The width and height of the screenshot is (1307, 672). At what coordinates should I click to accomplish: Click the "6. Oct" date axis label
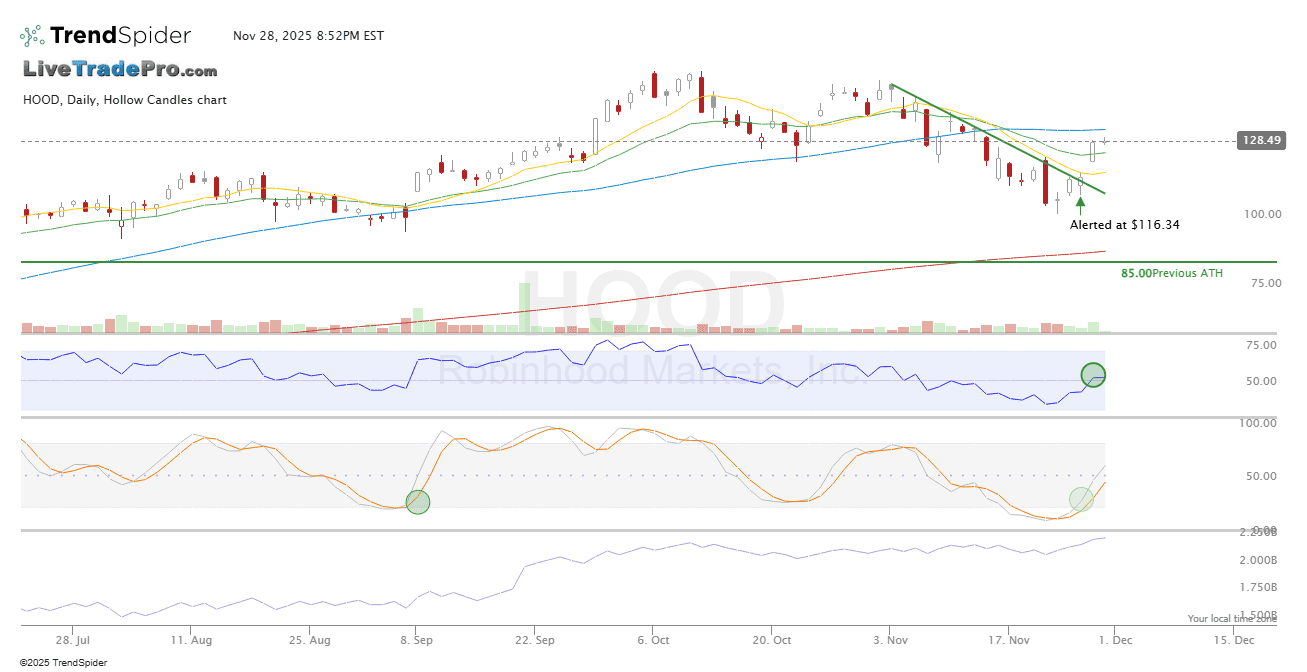pos(653,638)
